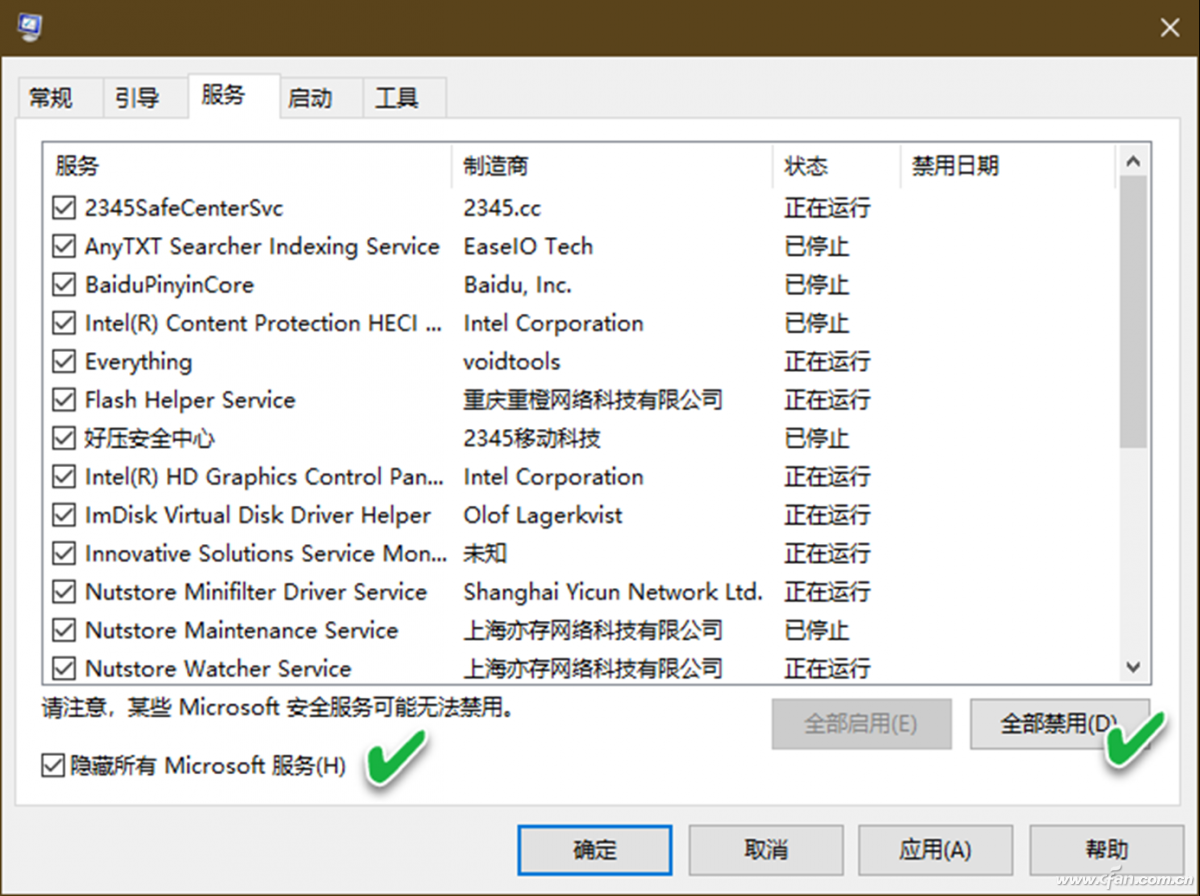1200x896 pixels.
Task: Select the 重庆重橙网络科技有限公司 manufacturer cell
Action: click(593, 400)
